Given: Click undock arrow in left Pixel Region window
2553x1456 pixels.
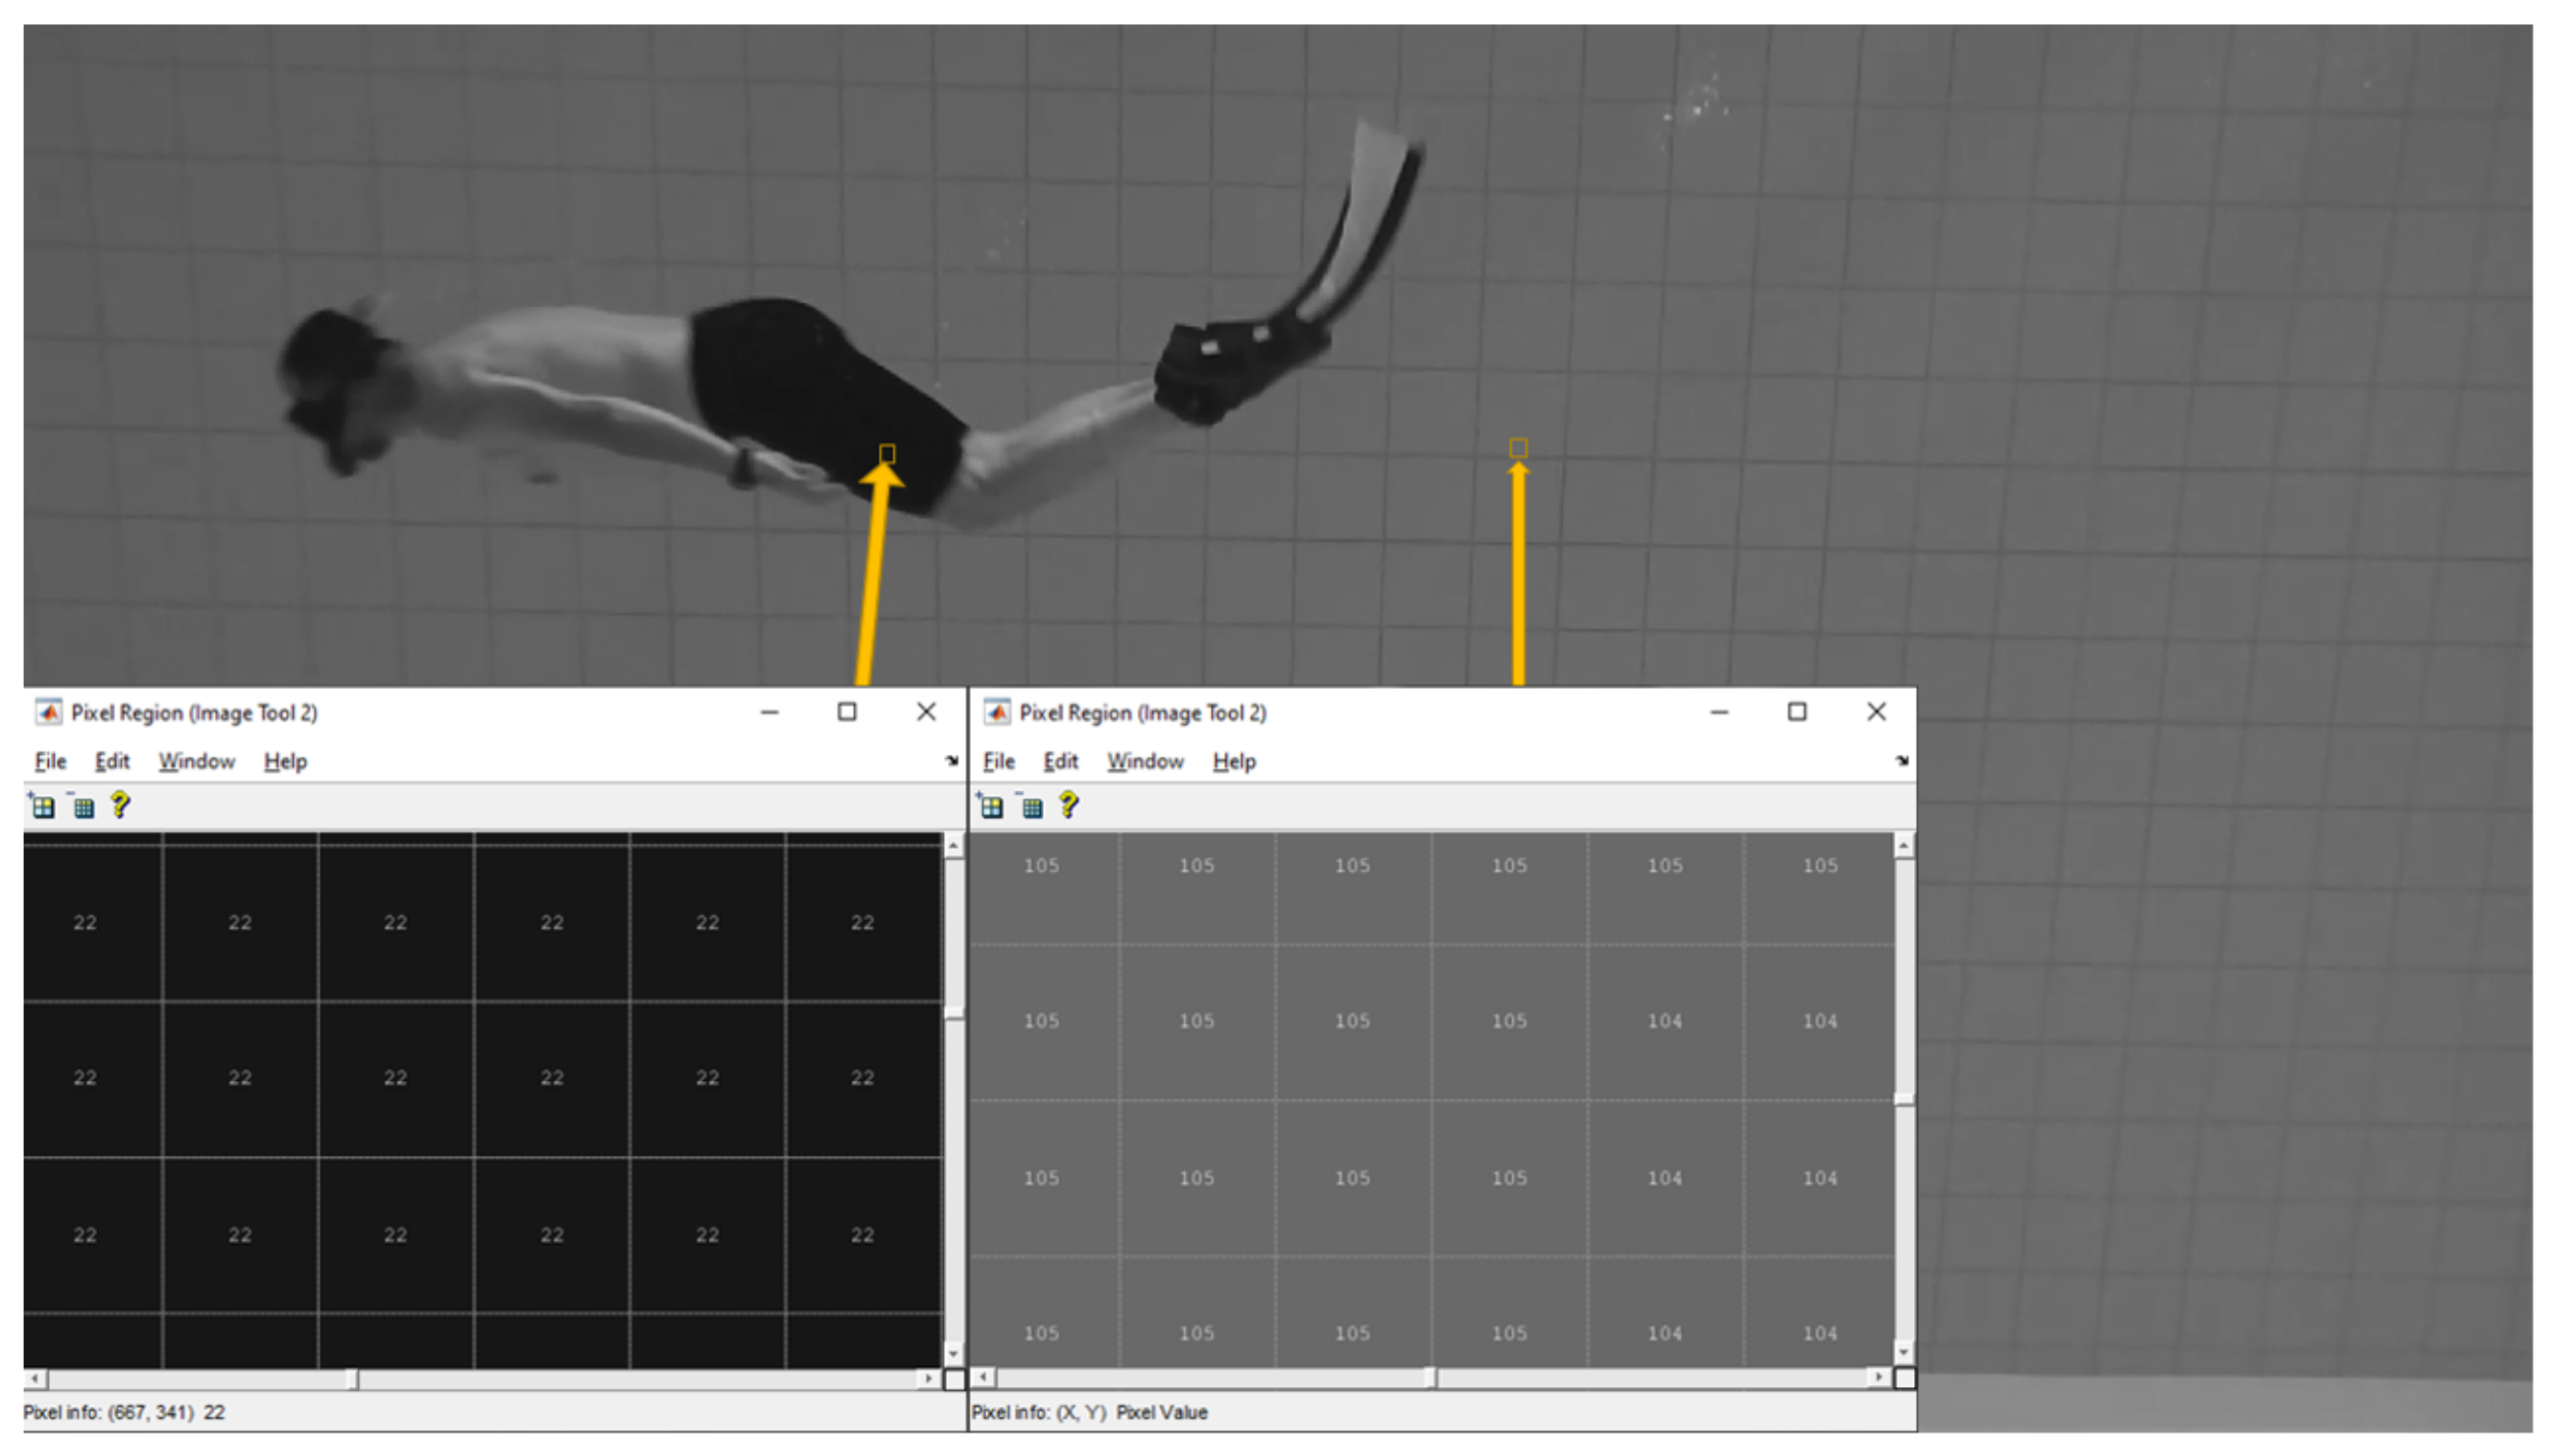Looking at the screenshot, I should [x=951, y=761].
